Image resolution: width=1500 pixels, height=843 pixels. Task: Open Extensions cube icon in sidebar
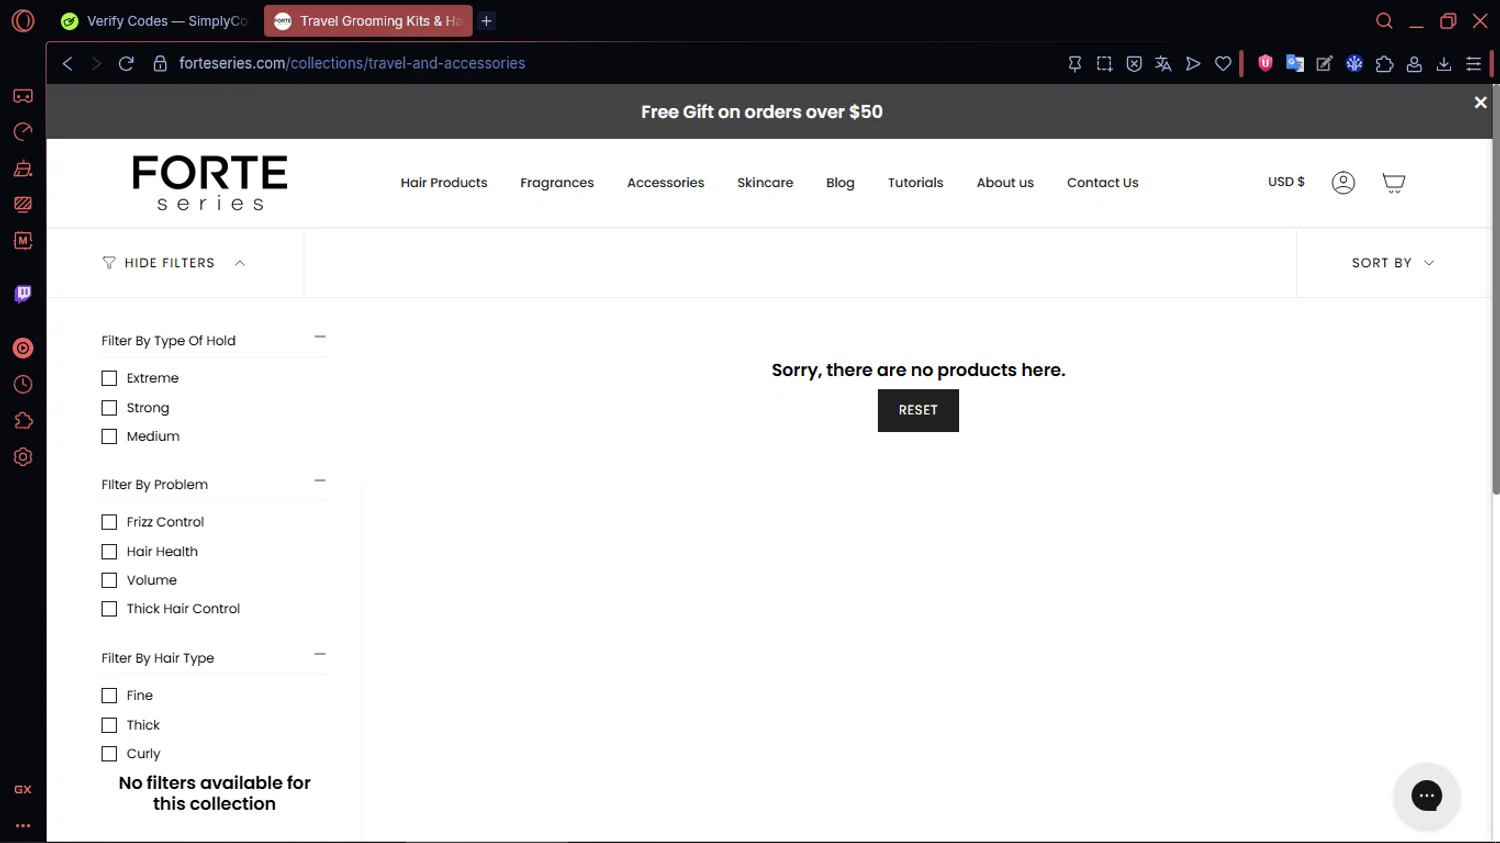click(23, 421)
